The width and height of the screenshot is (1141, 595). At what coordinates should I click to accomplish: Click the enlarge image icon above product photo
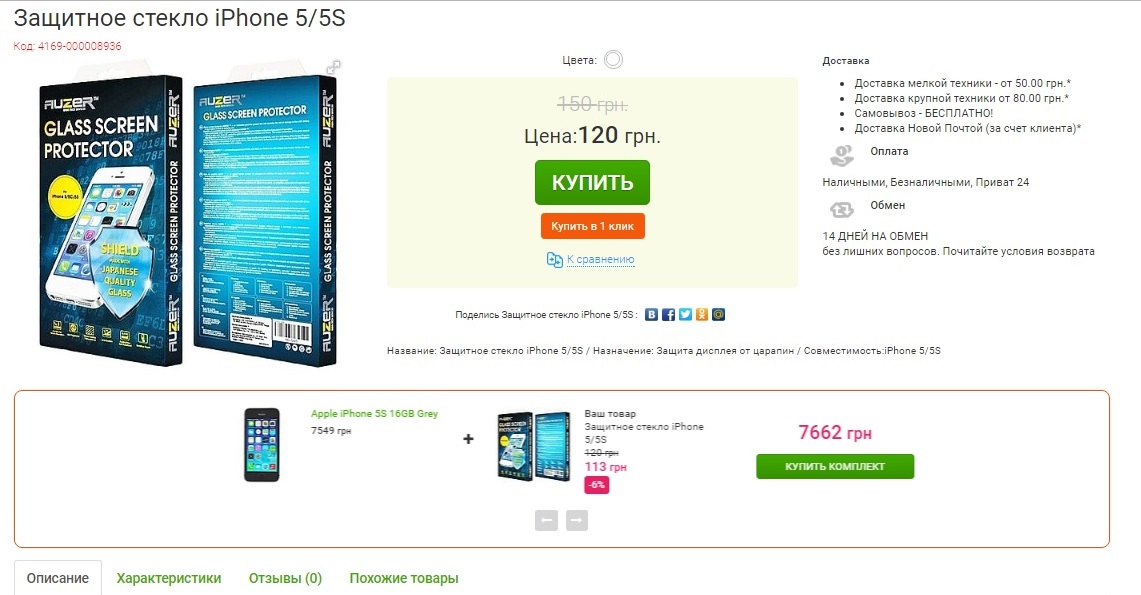333,67
